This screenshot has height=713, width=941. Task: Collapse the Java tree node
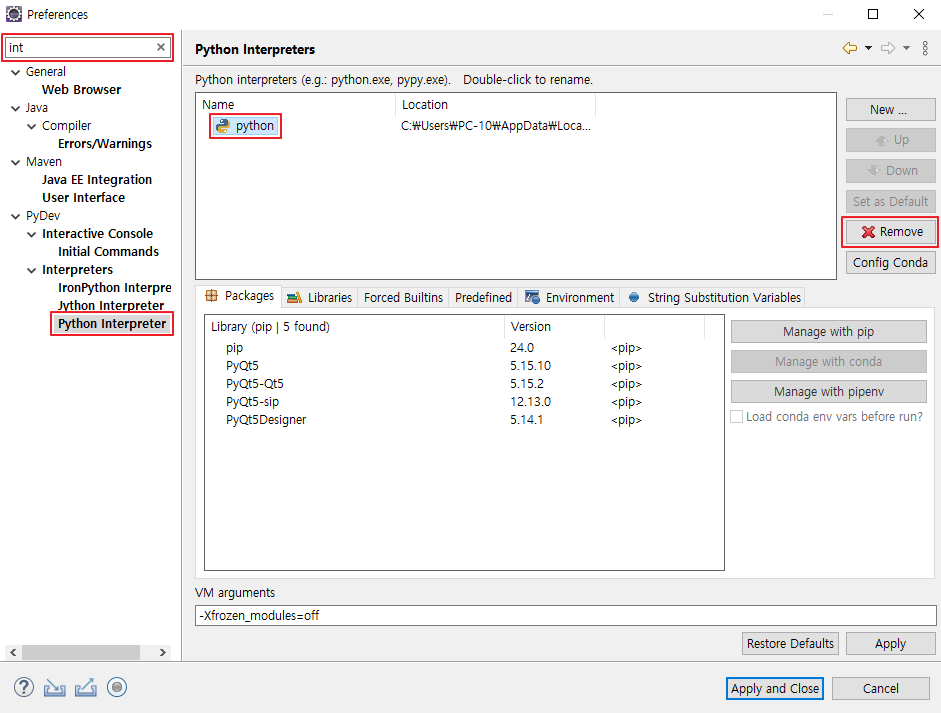point(16,108)
